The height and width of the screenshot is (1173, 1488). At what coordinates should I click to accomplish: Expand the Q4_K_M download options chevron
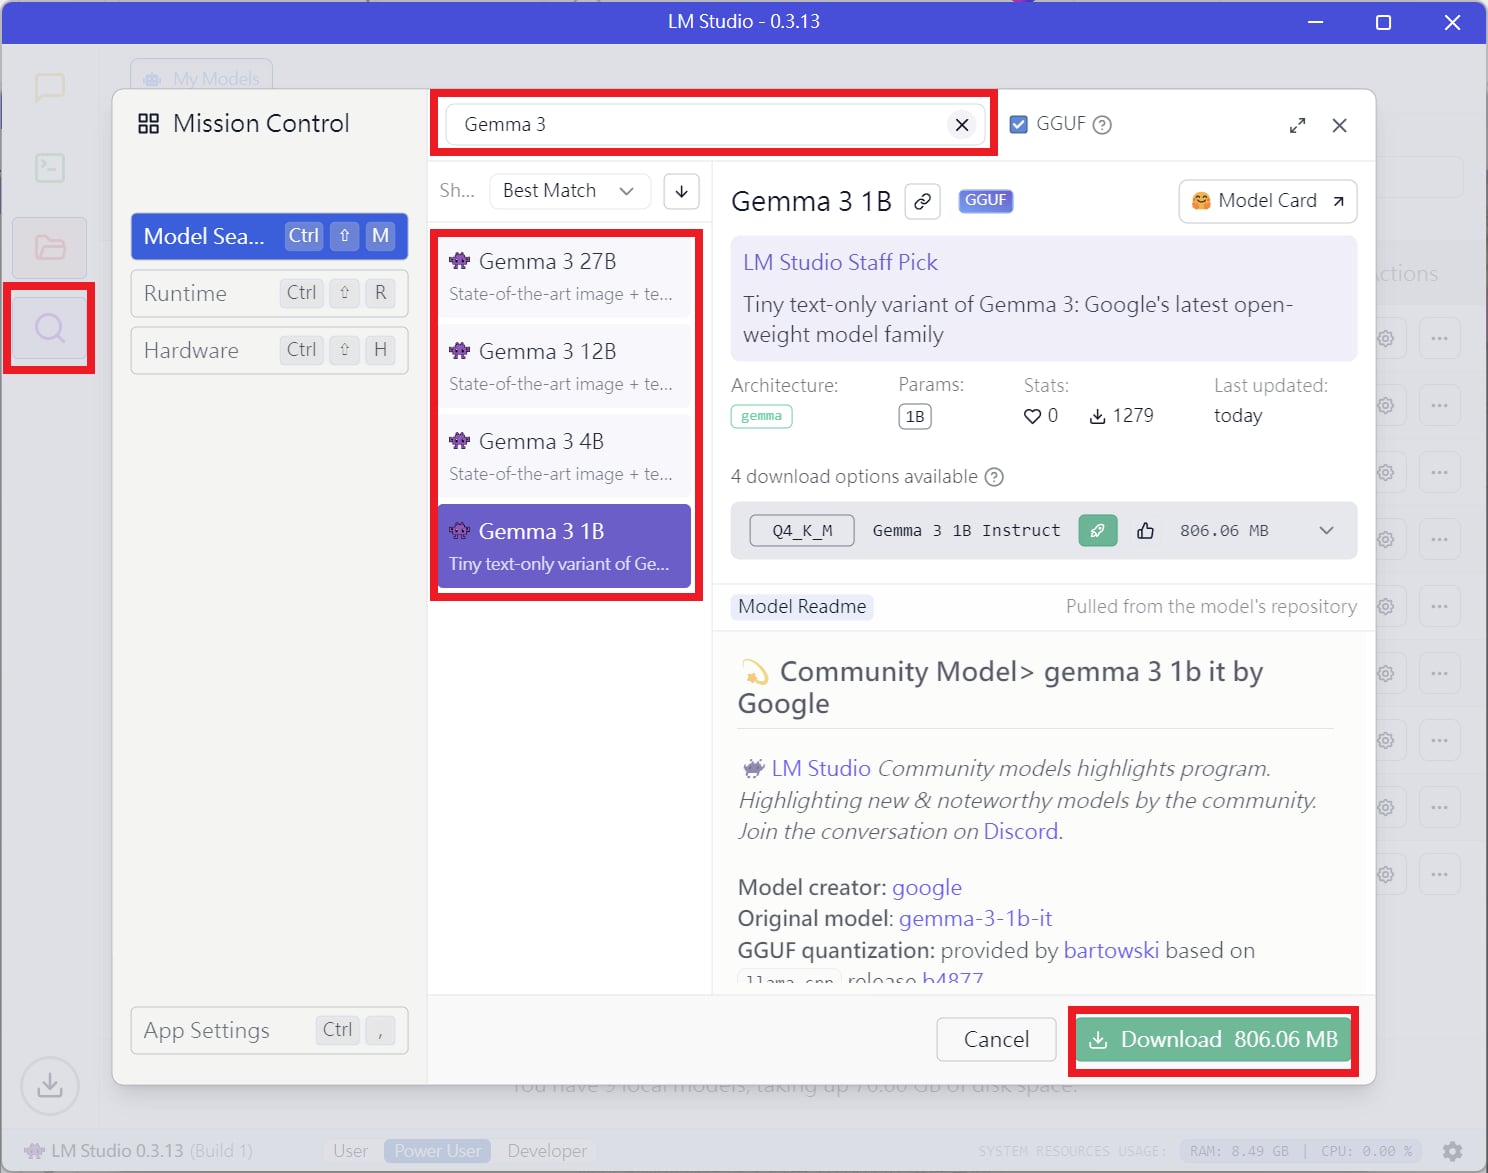pyautogui.click(x=1326, y=531)
